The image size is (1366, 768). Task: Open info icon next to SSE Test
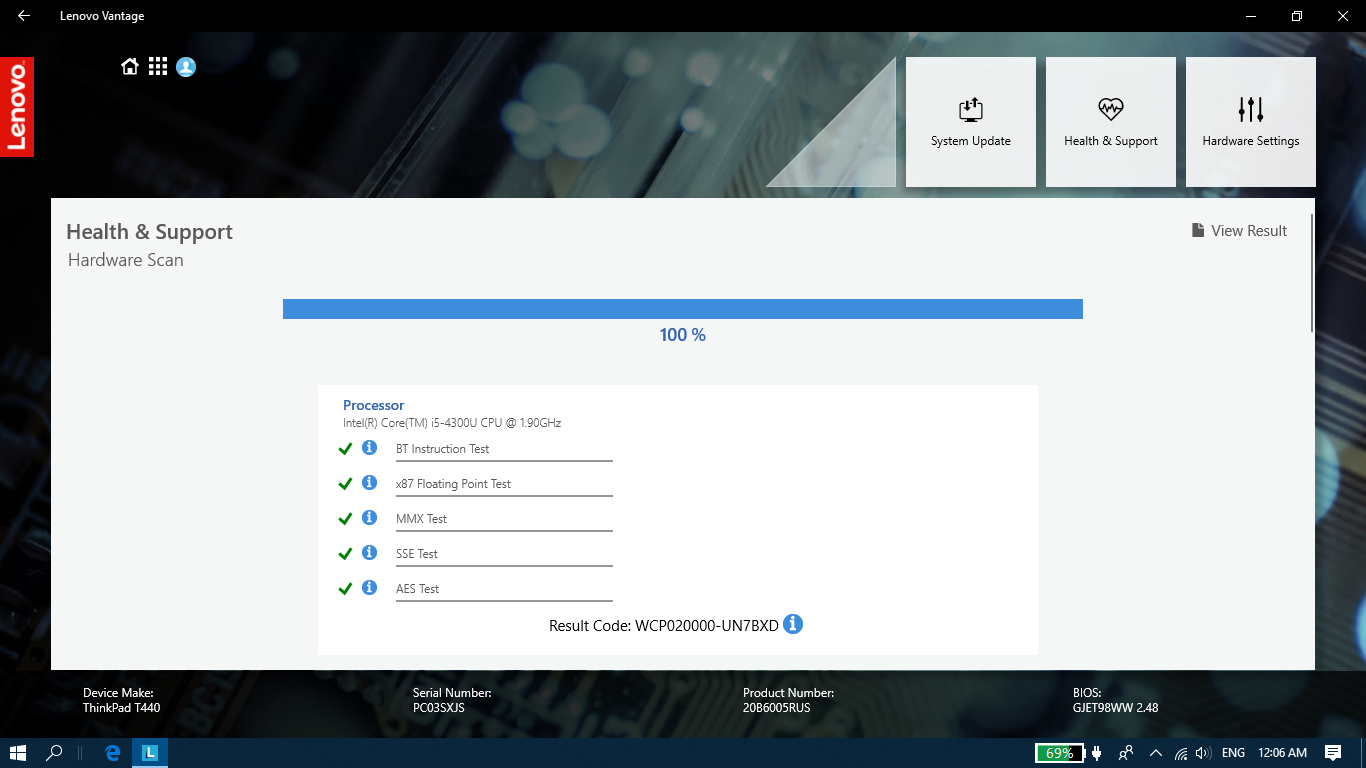(x=369, y=553)
